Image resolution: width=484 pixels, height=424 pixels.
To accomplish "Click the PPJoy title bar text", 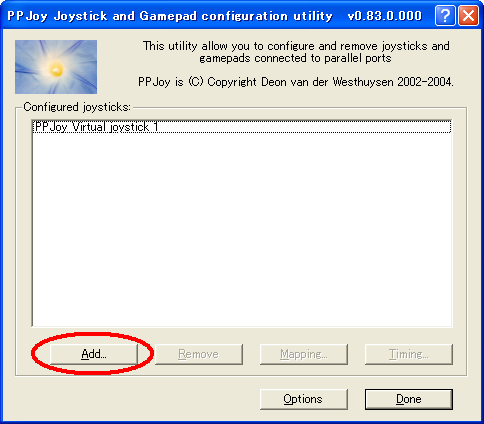I will click(170, 16).
